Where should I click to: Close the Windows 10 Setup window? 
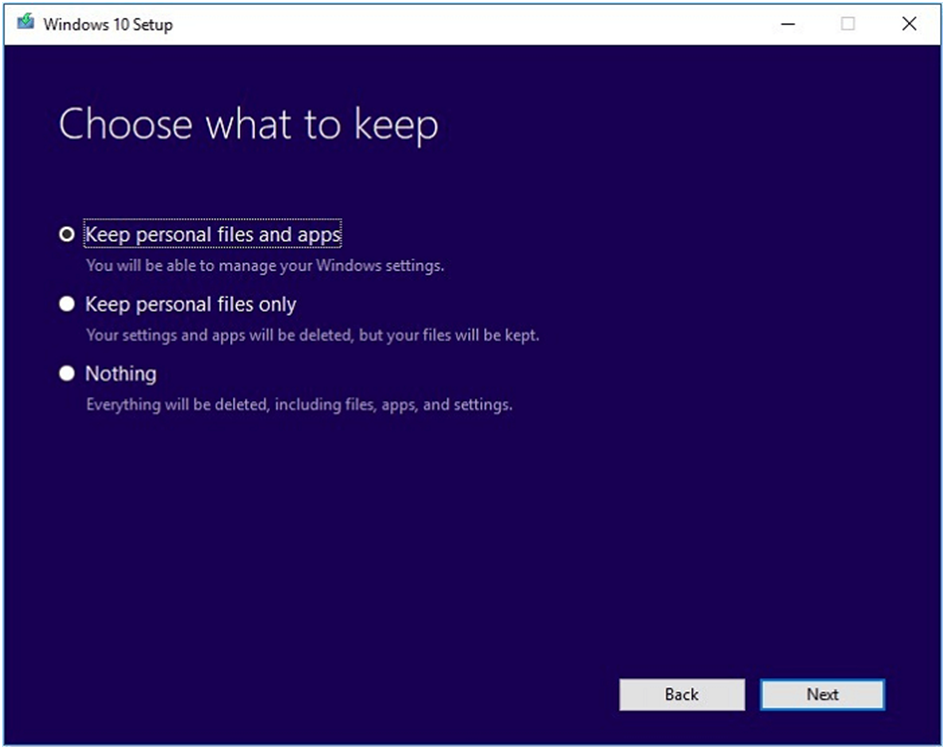[909, 24]
